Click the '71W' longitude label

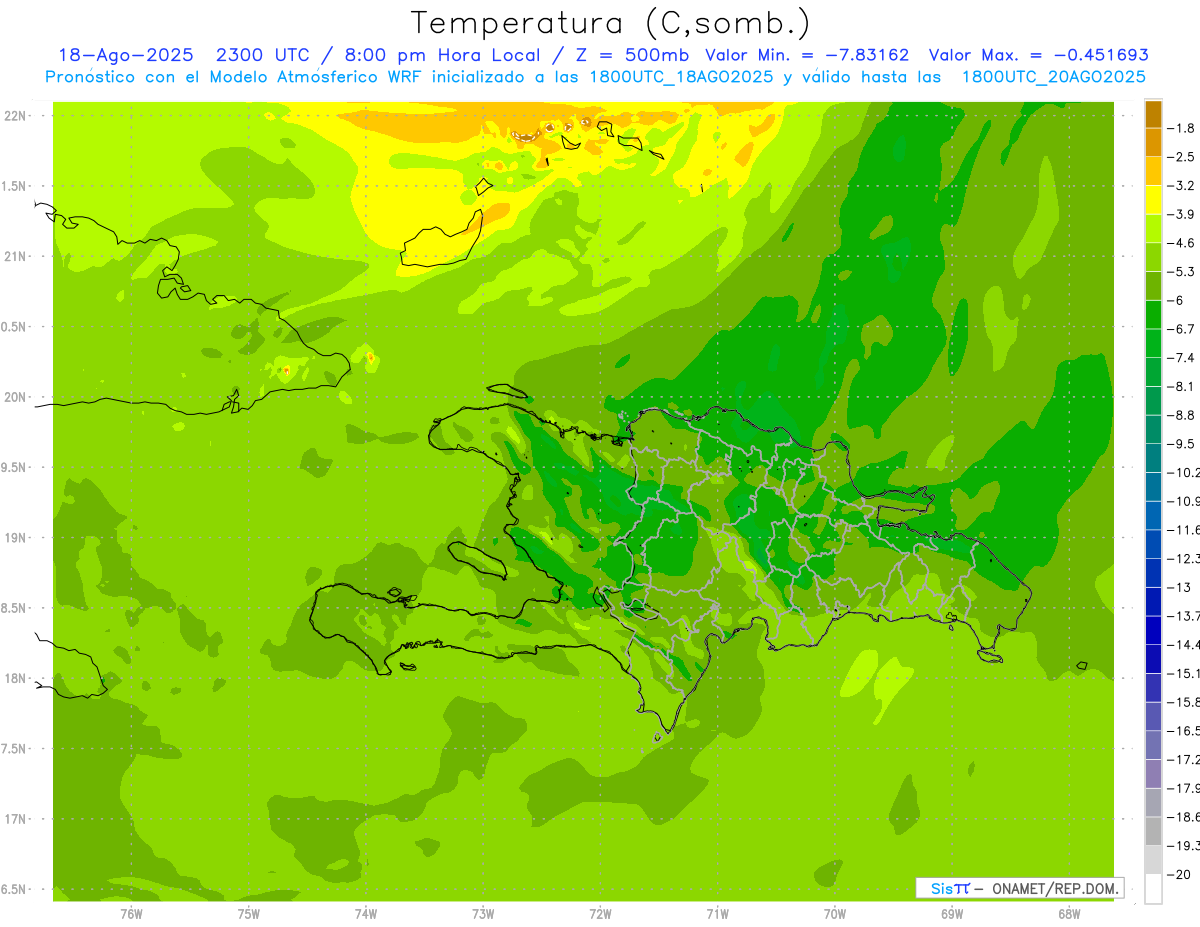pos(717,914)
